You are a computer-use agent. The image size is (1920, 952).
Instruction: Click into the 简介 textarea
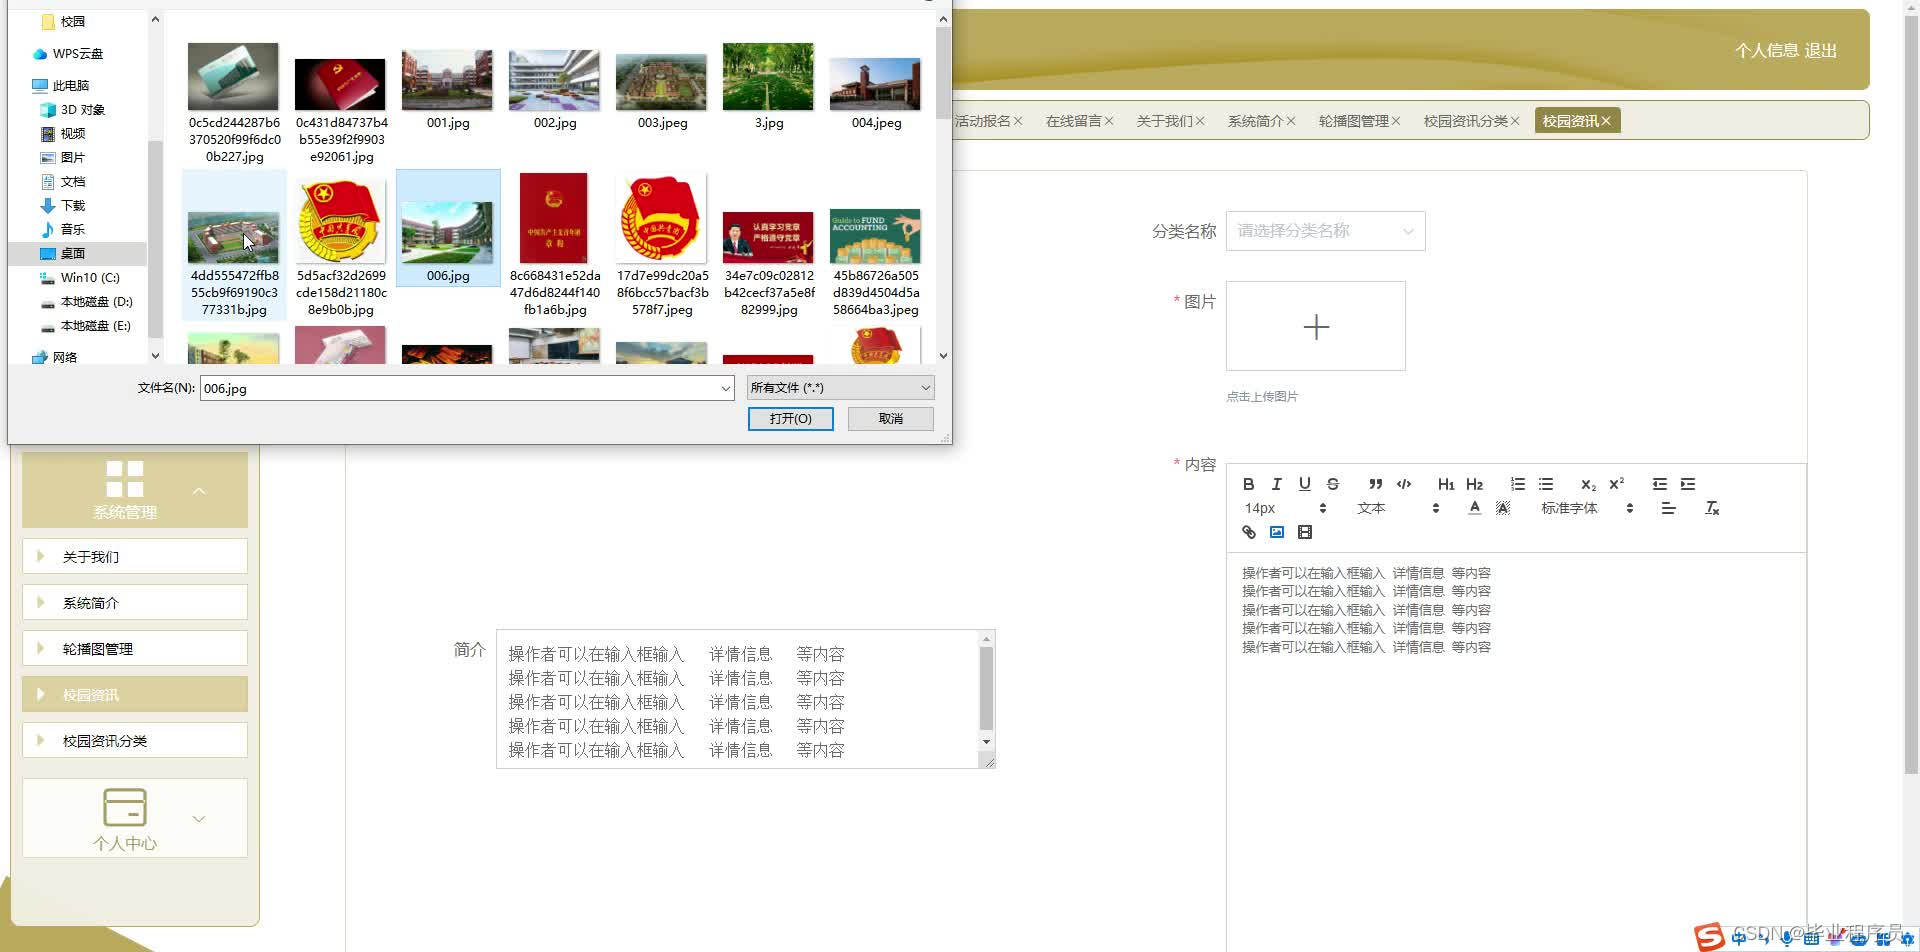[738, 699]
